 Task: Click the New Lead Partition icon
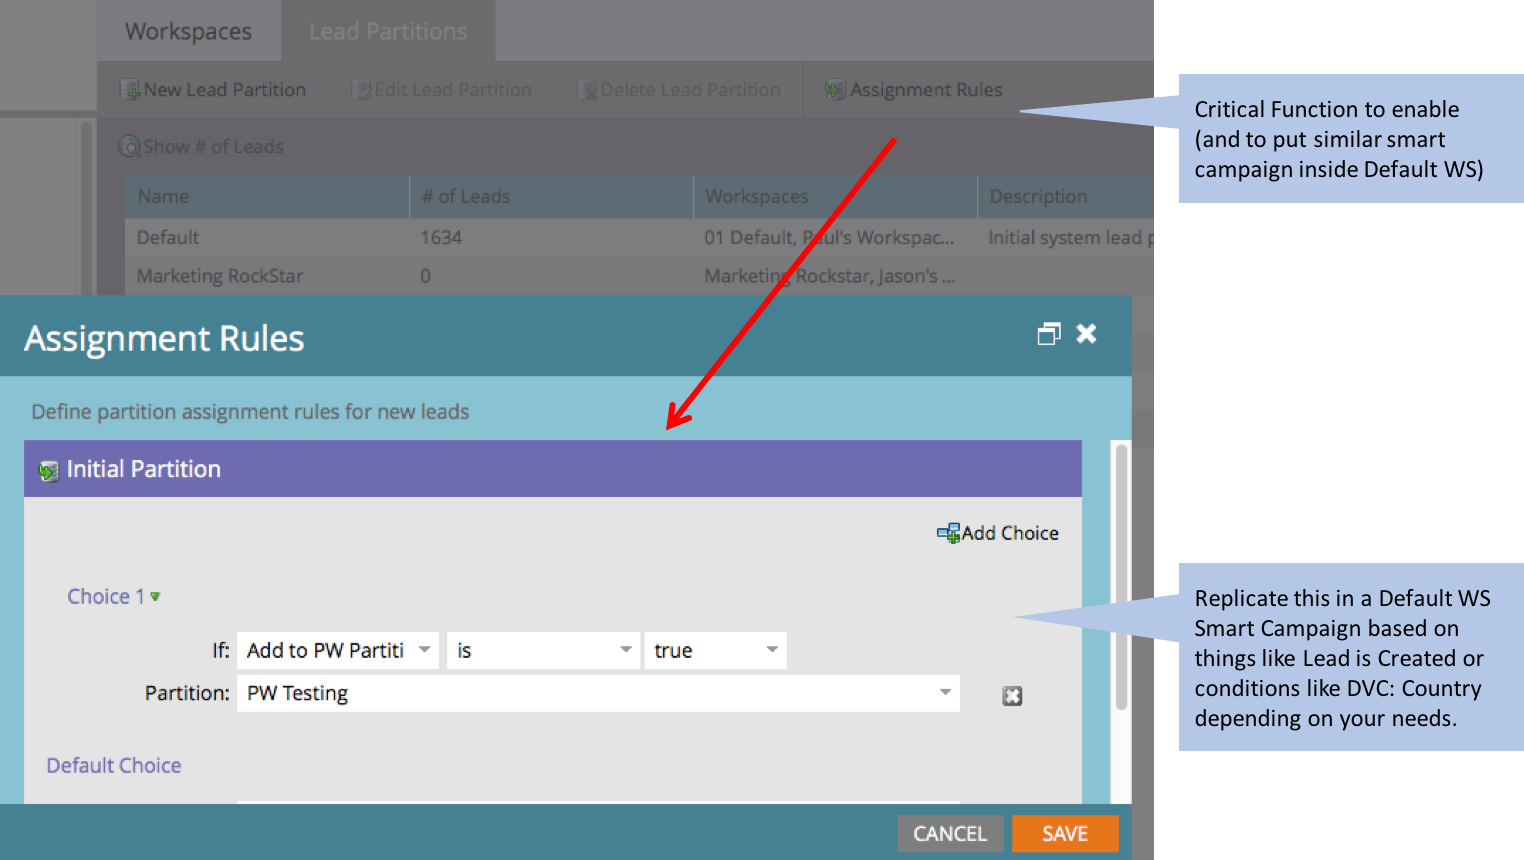(130, 90)
